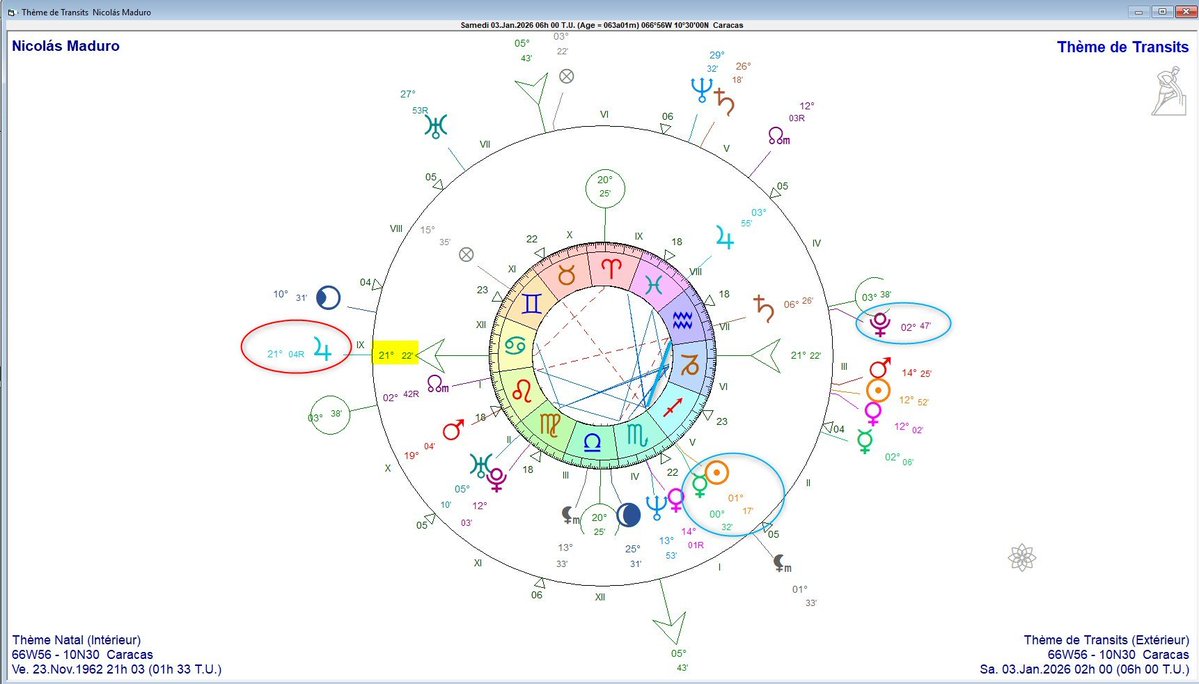This screenshot has width=1199, height=684.
Task: Click natal Uranus glyph at 05°10'
Action: point(481,465)
